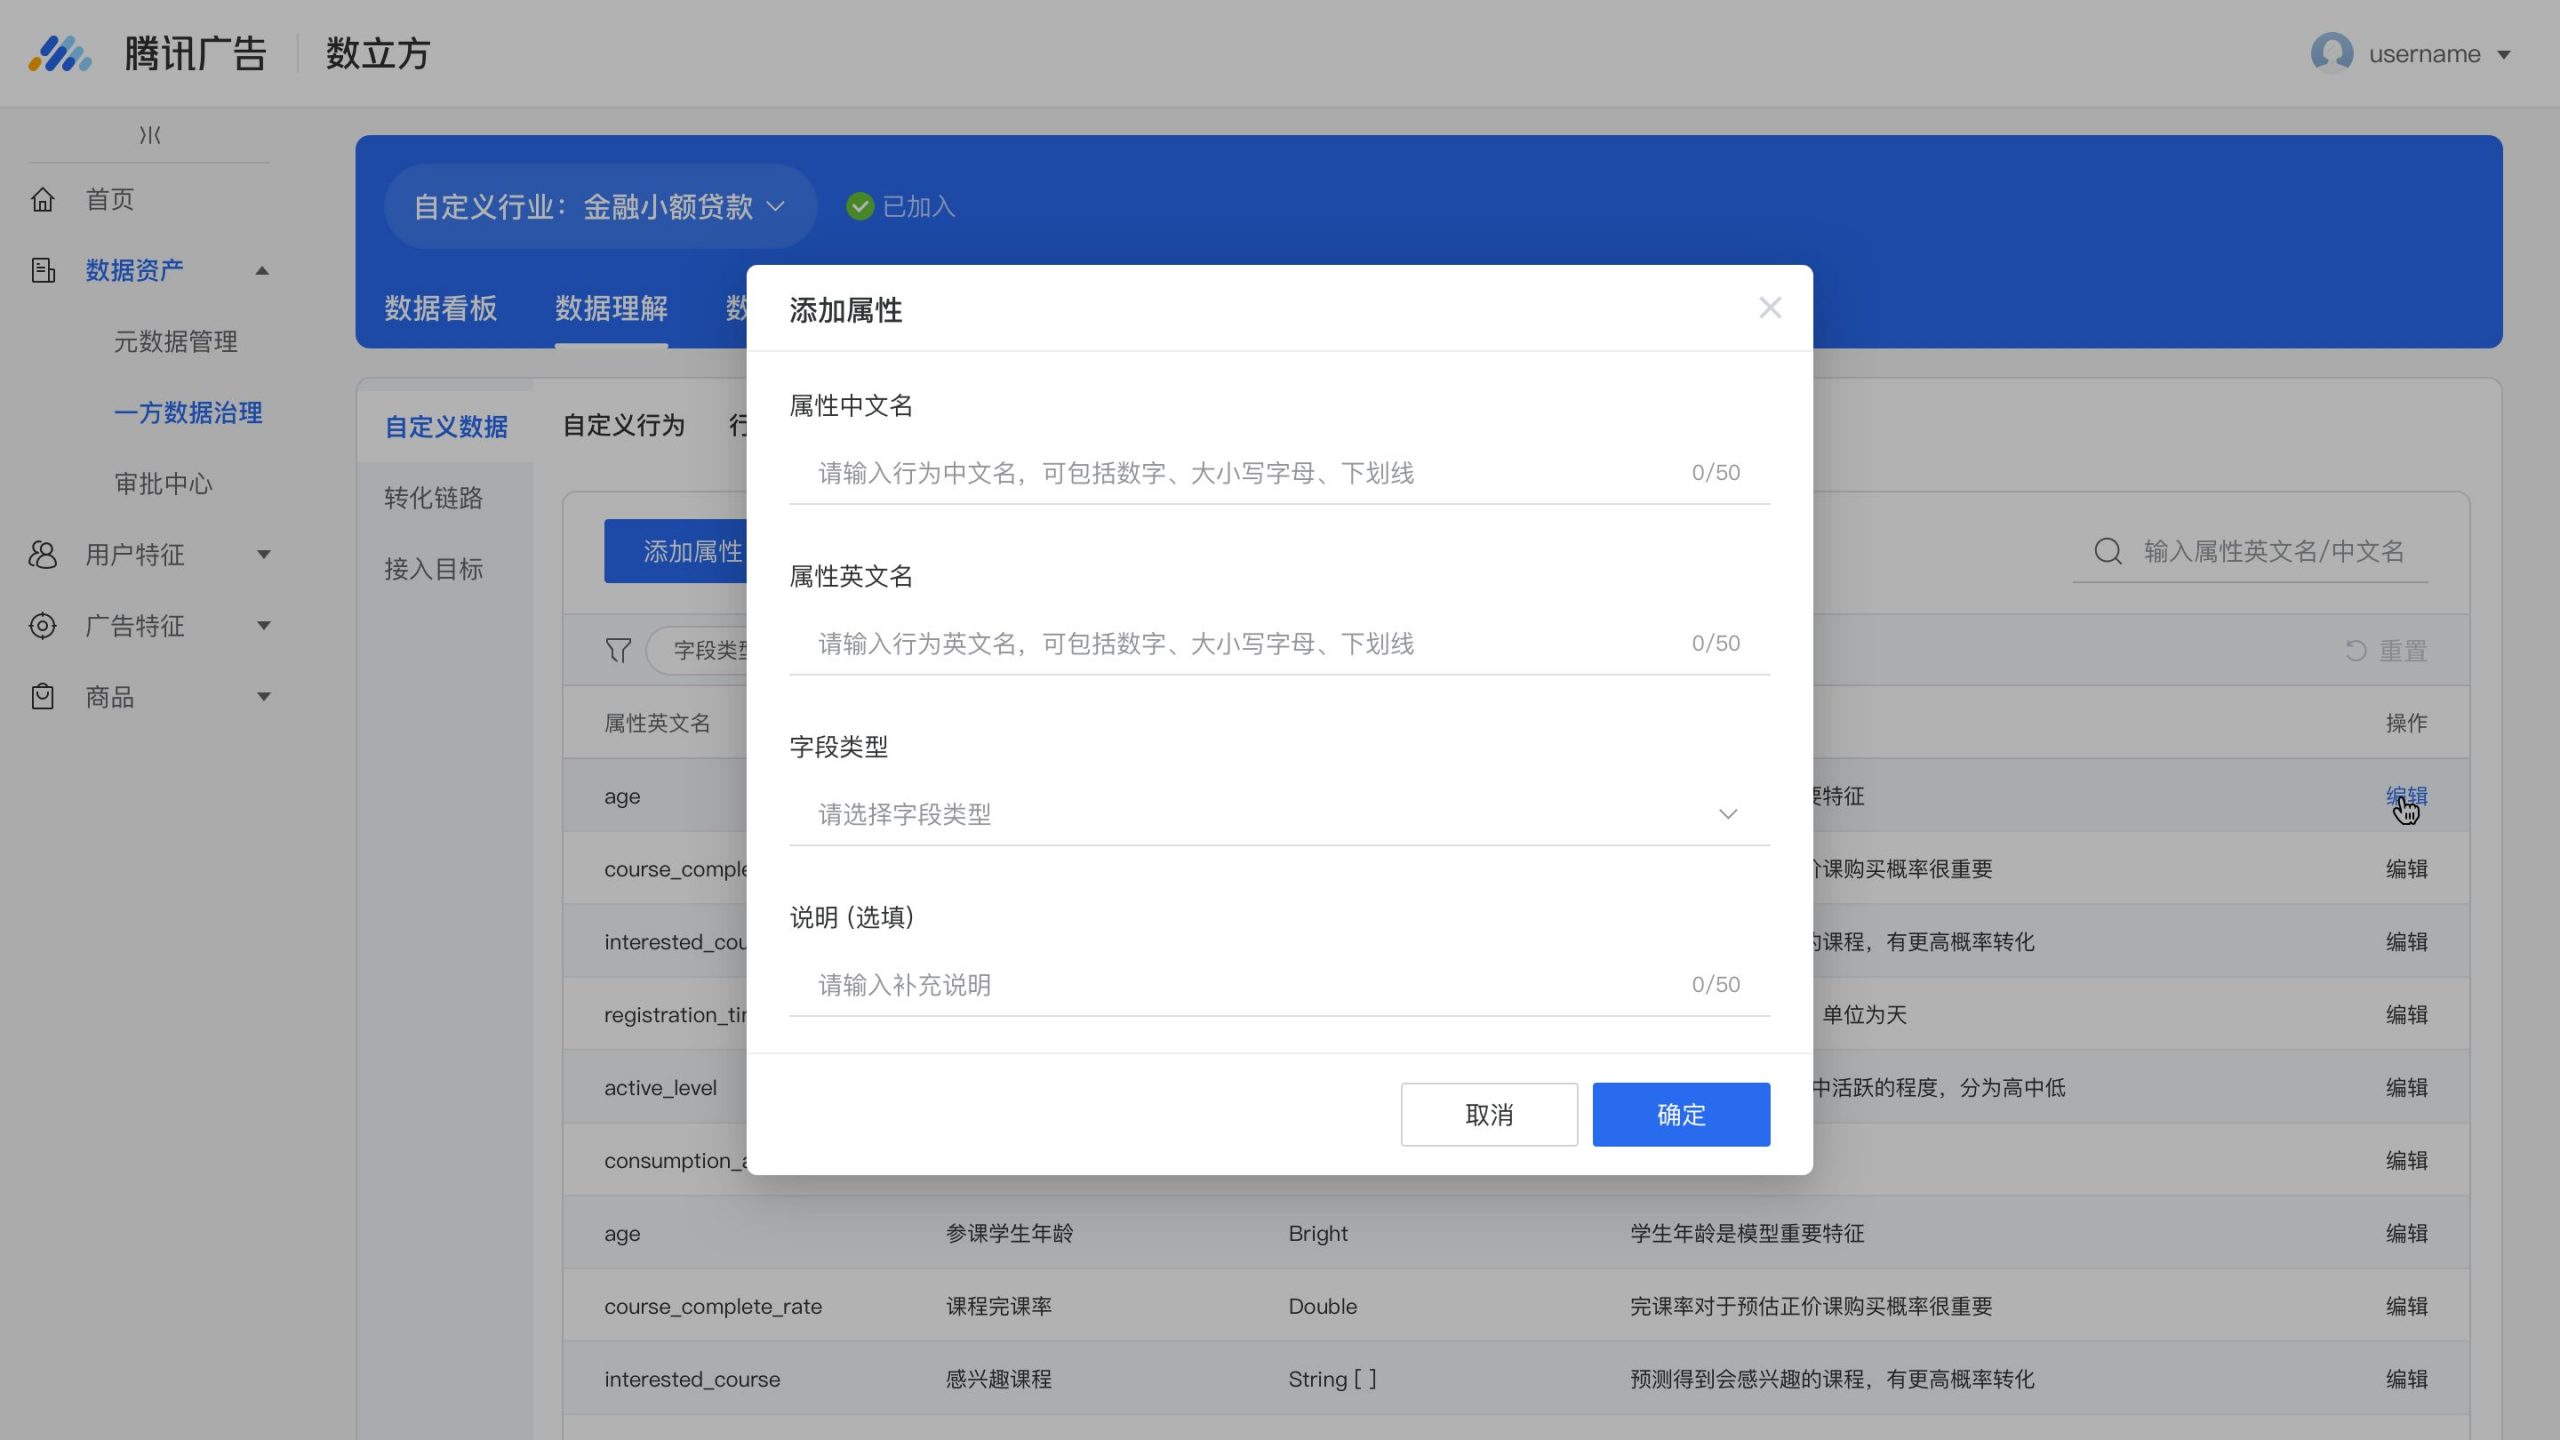Focus the 属性英文名 input field
Viewport: 2560px width, 1440px height.
tap(1279, 643)
